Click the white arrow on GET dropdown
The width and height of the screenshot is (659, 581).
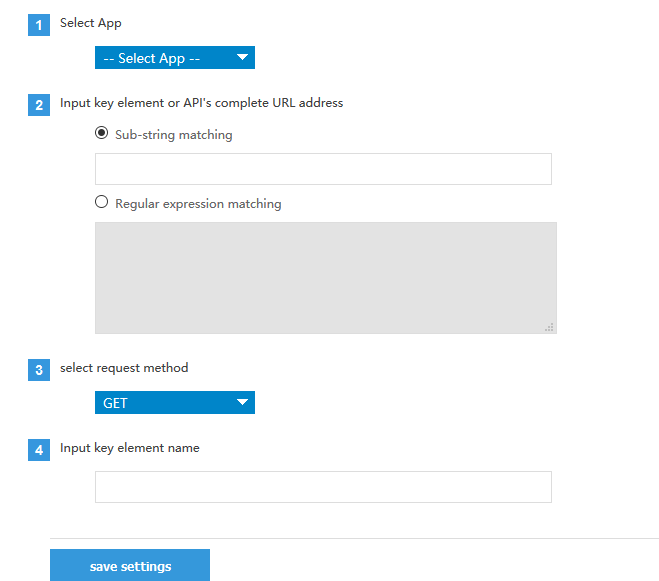pyautogui.click(x=242, y=403)
